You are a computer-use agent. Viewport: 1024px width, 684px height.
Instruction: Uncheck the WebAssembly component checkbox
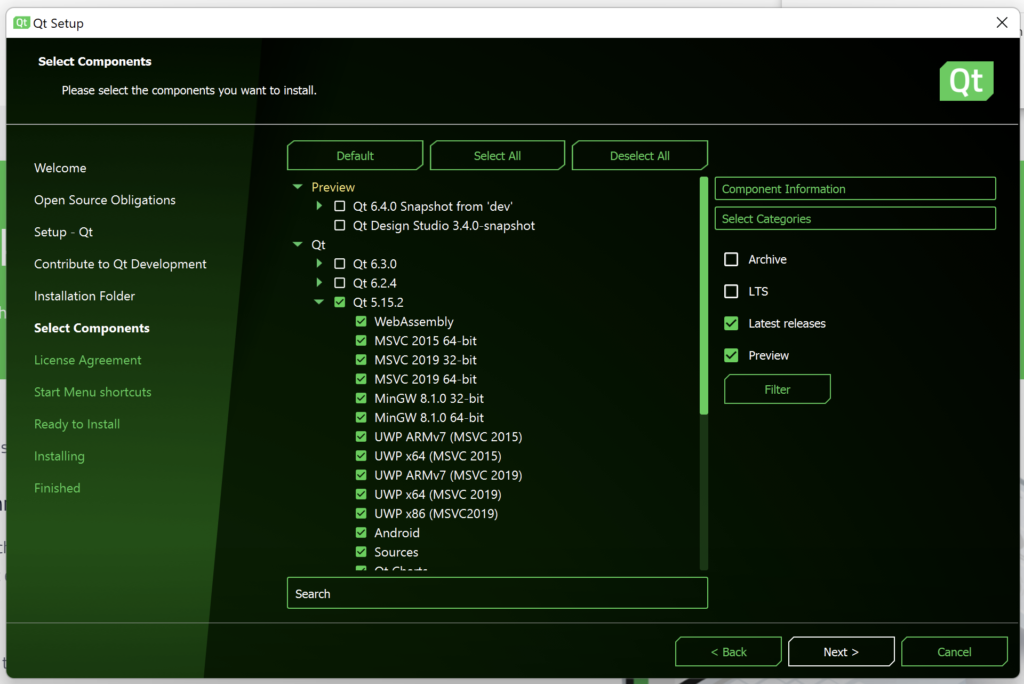[x=361, y=321]
